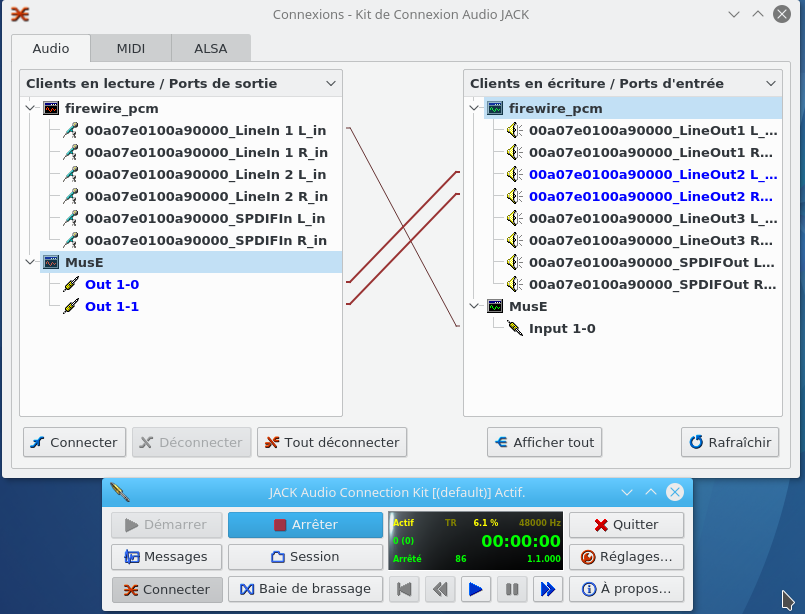Click the 00:00:00 transport time display
This screenshot has height=614, width=805.
[520, 541]
